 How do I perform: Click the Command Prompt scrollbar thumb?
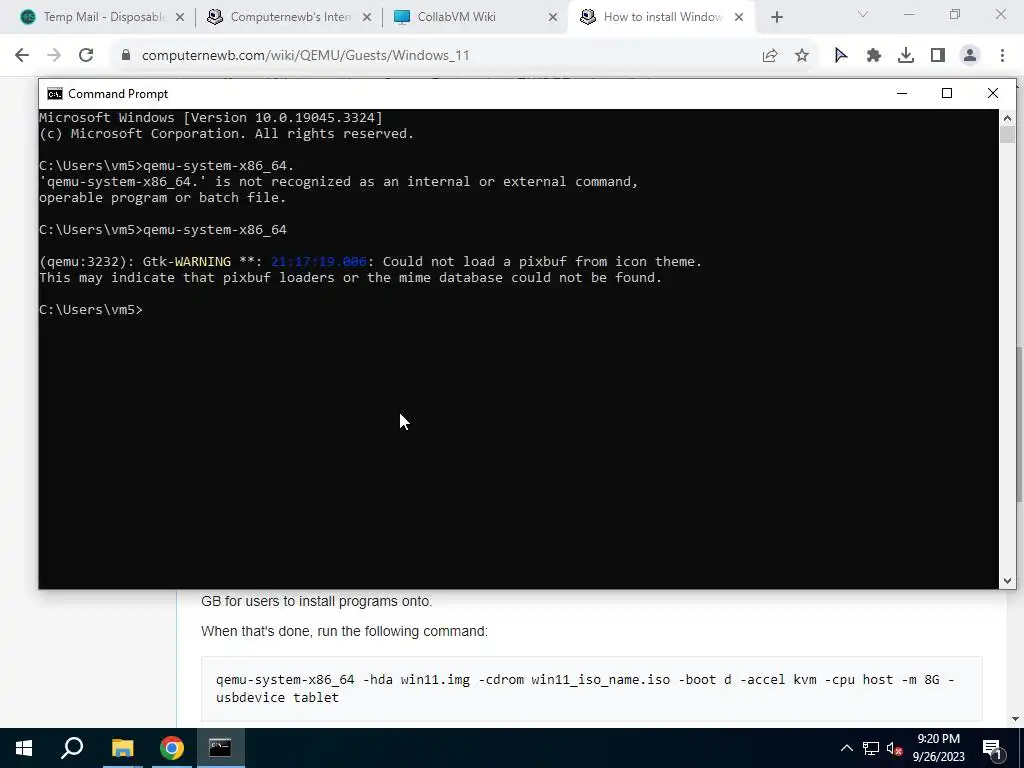(x=1007, y=135)
